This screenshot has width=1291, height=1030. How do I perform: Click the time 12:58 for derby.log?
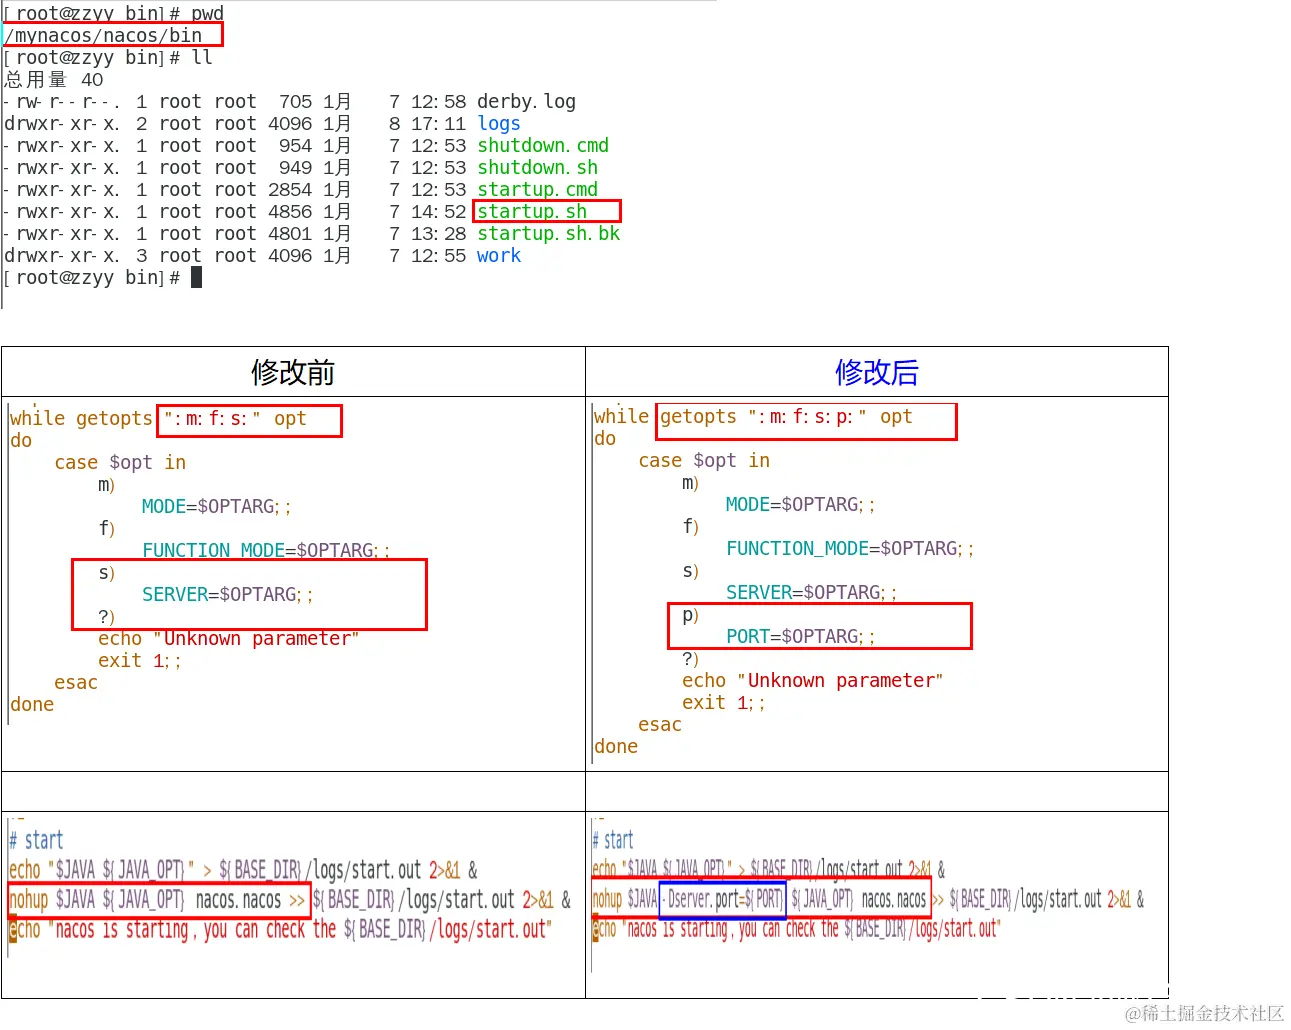click(438, 101)
